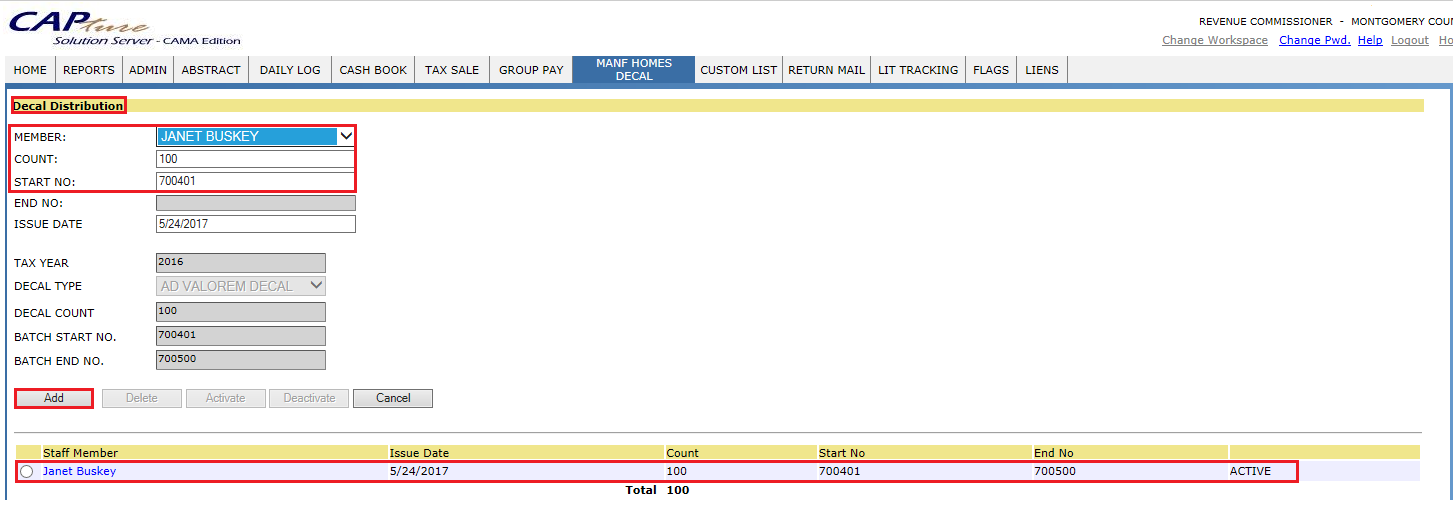Image resolution: width=1453 pixels, height=506 pixels.
Task: Go to the HOME tab
Action: pos(30,70)
